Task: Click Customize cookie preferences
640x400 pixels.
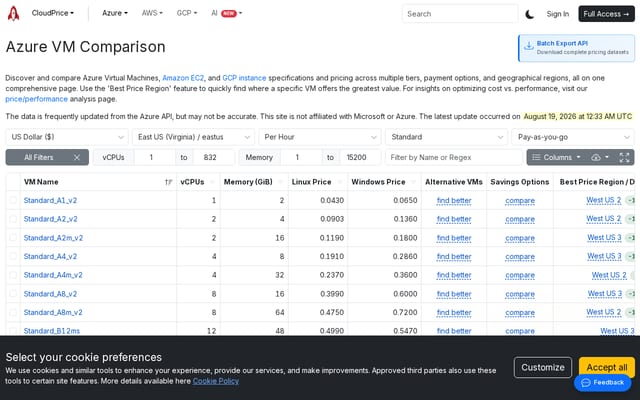Action: point(543,367)
